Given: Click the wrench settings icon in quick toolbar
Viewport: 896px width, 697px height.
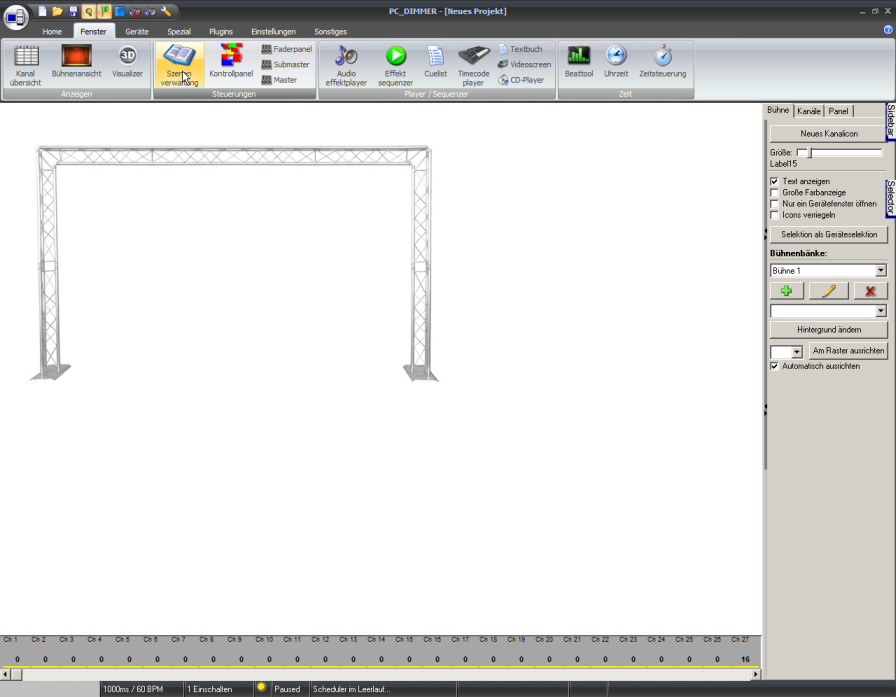Looking at the screenshot, I should [166, 11].
